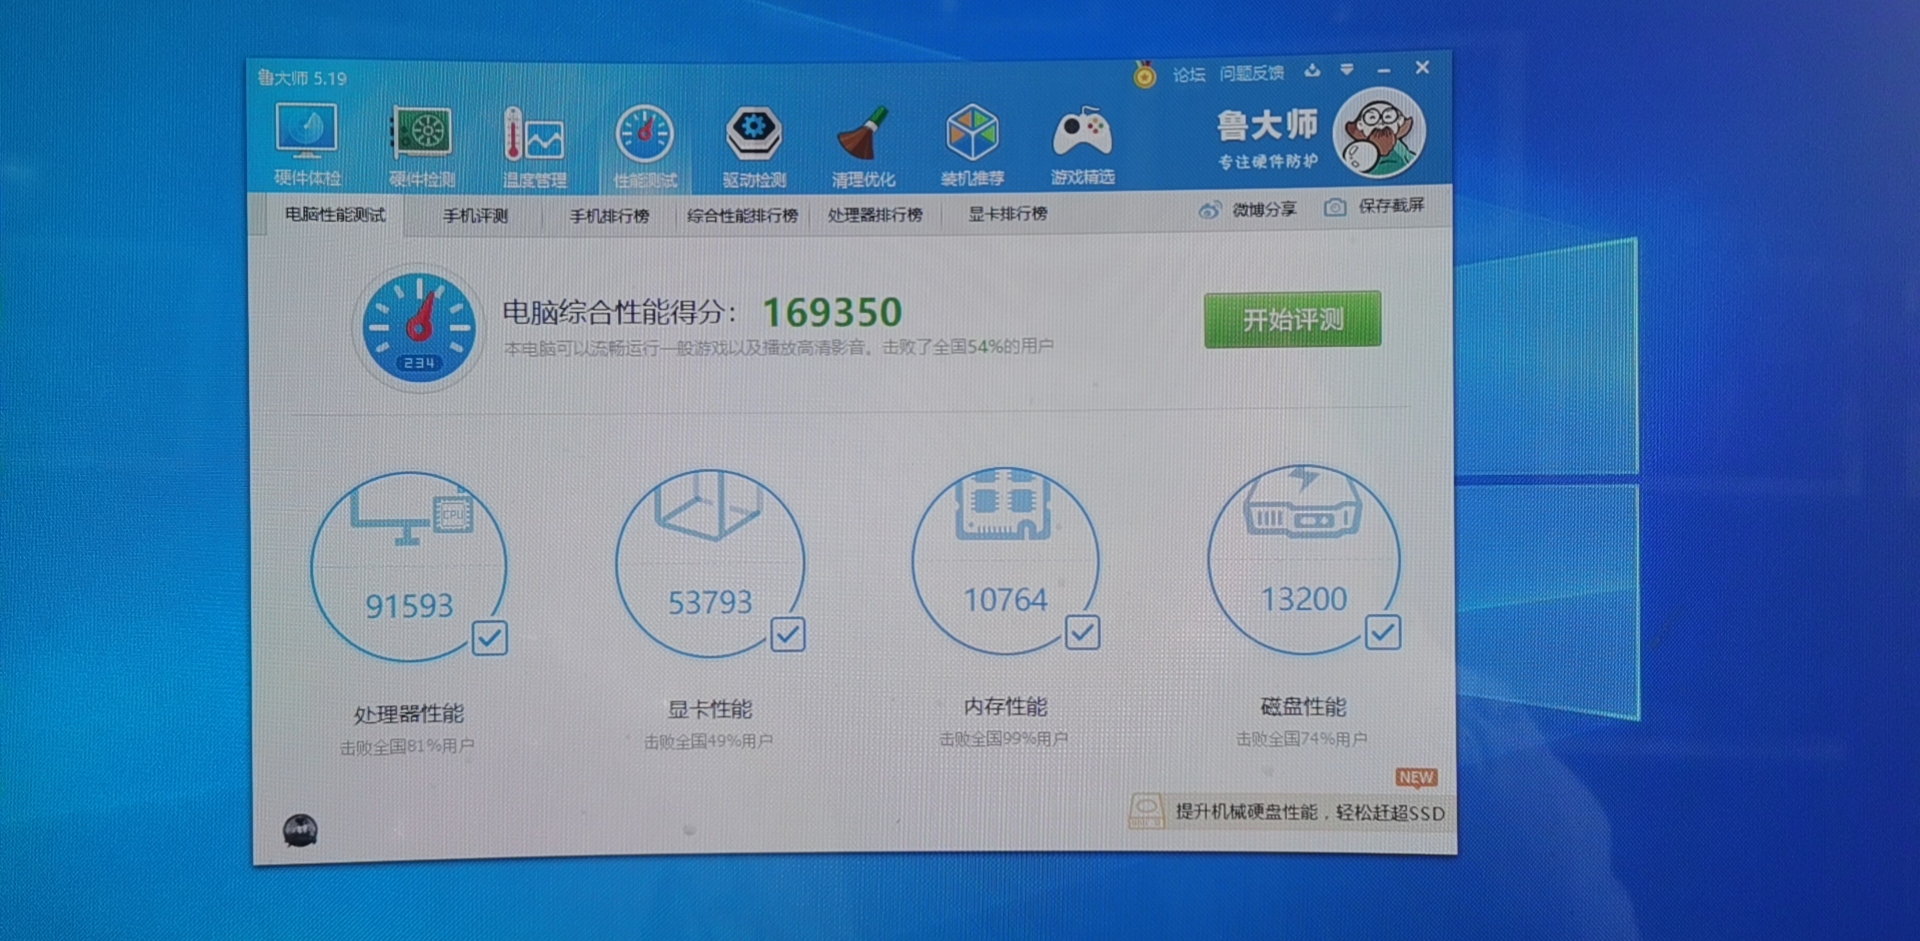The width and height of the screenshot is (1920, 941).
Task: Open 装机推荐 build recommendations
Action: click(973, 140)
